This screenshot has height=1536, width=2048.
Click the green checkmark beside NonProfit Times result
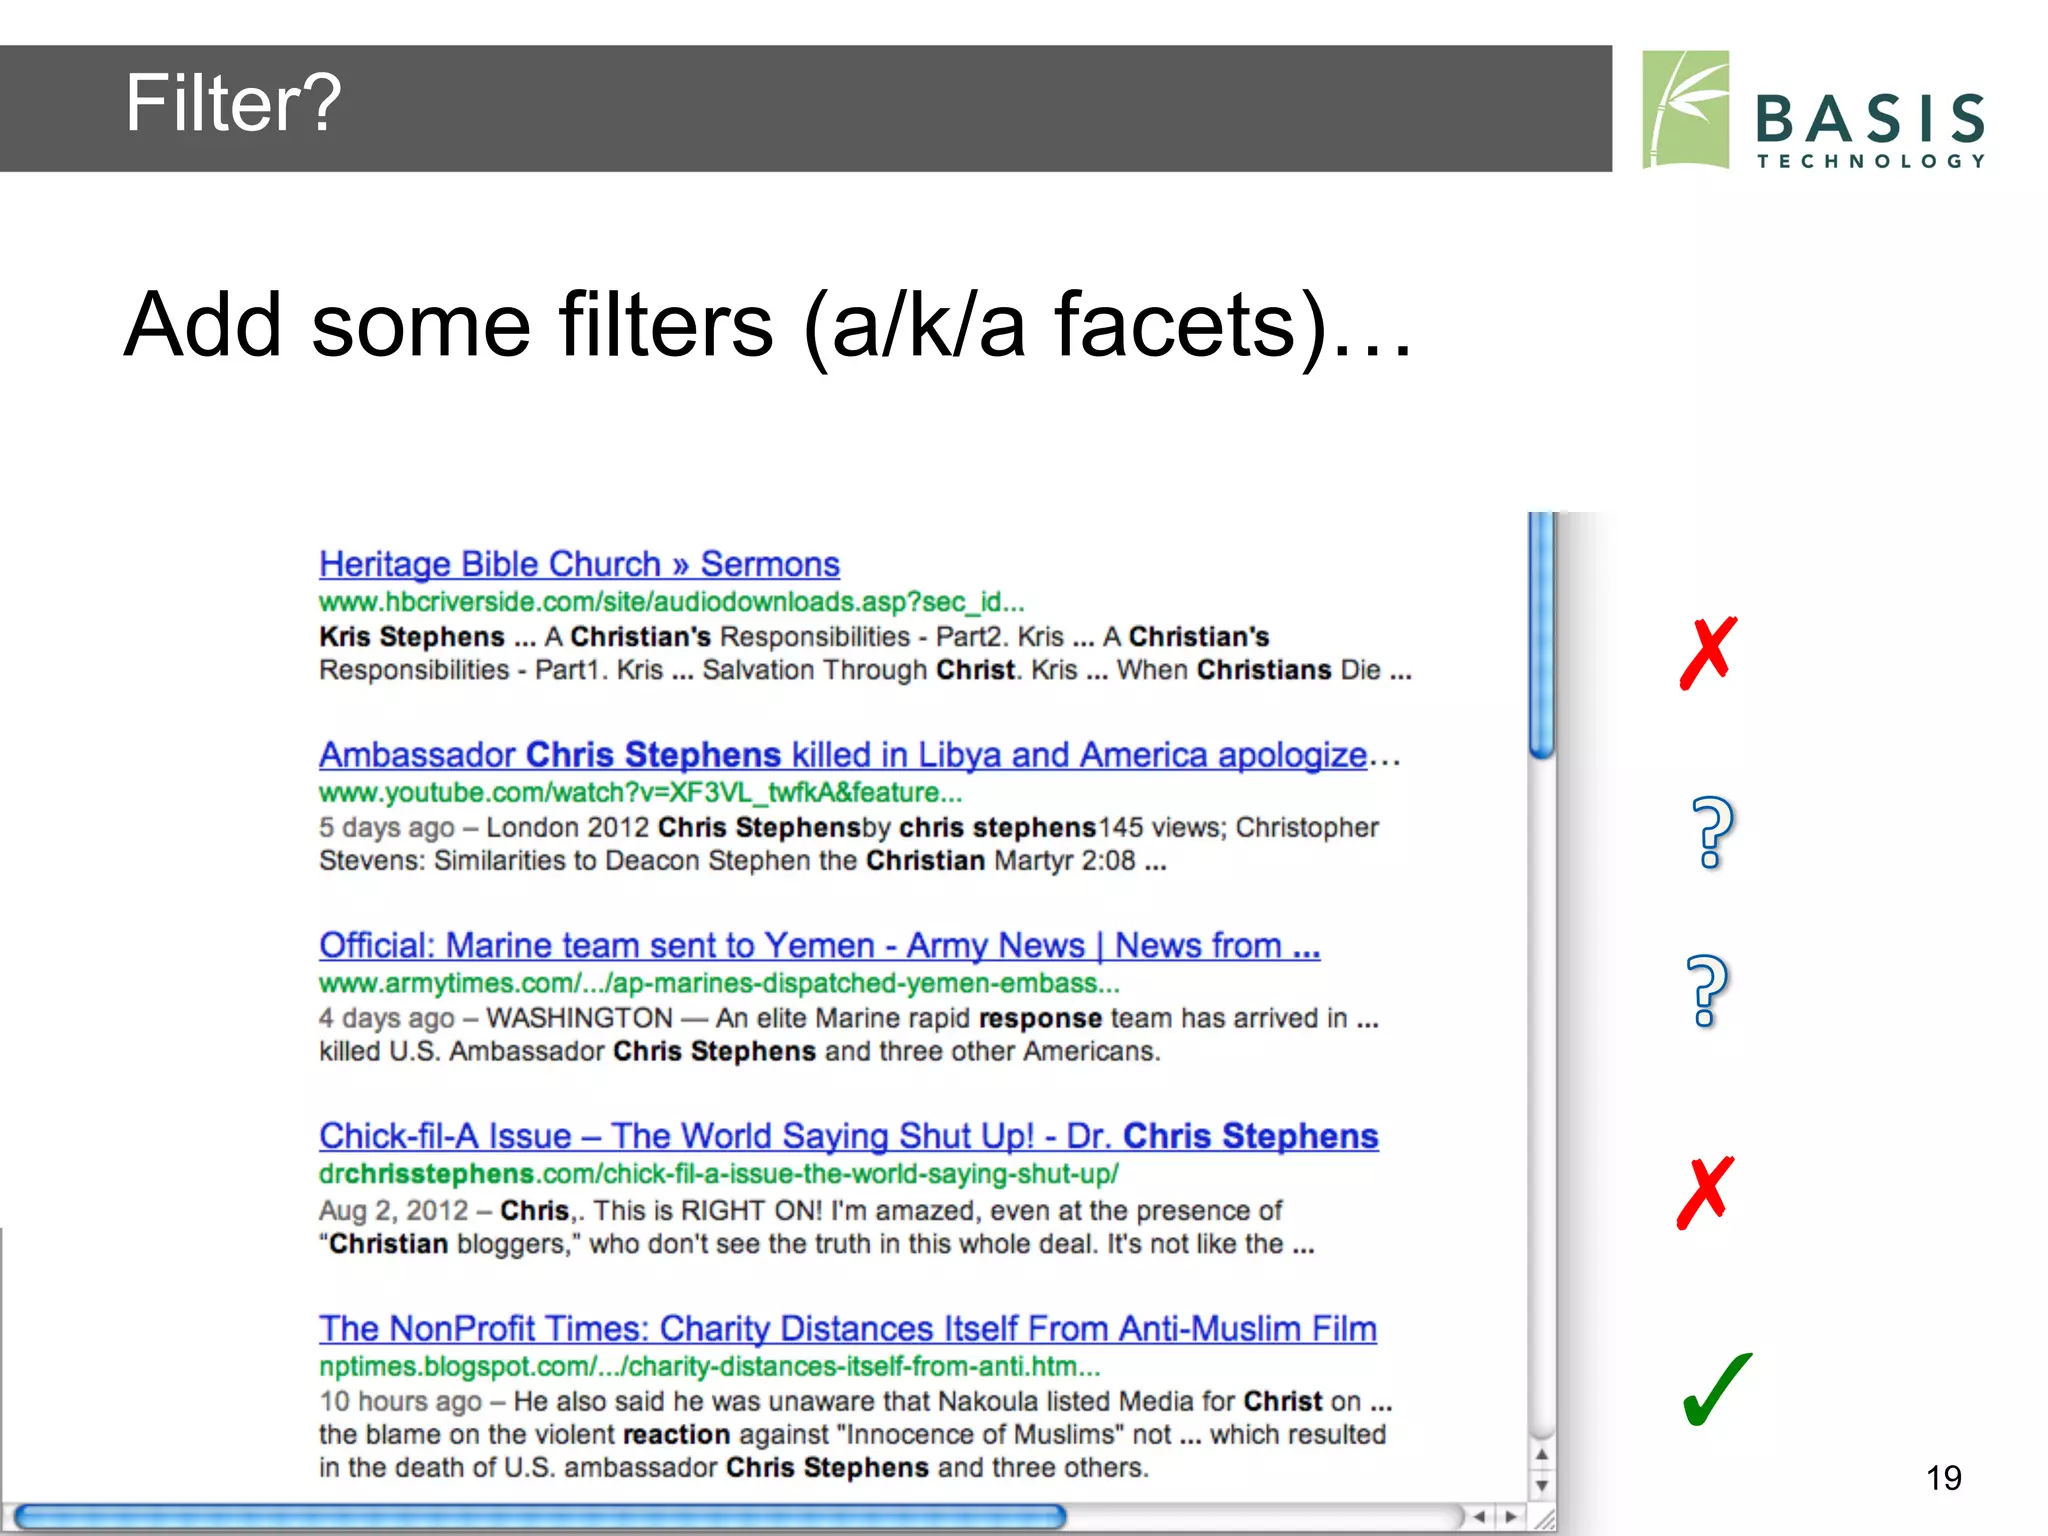1717,1389
